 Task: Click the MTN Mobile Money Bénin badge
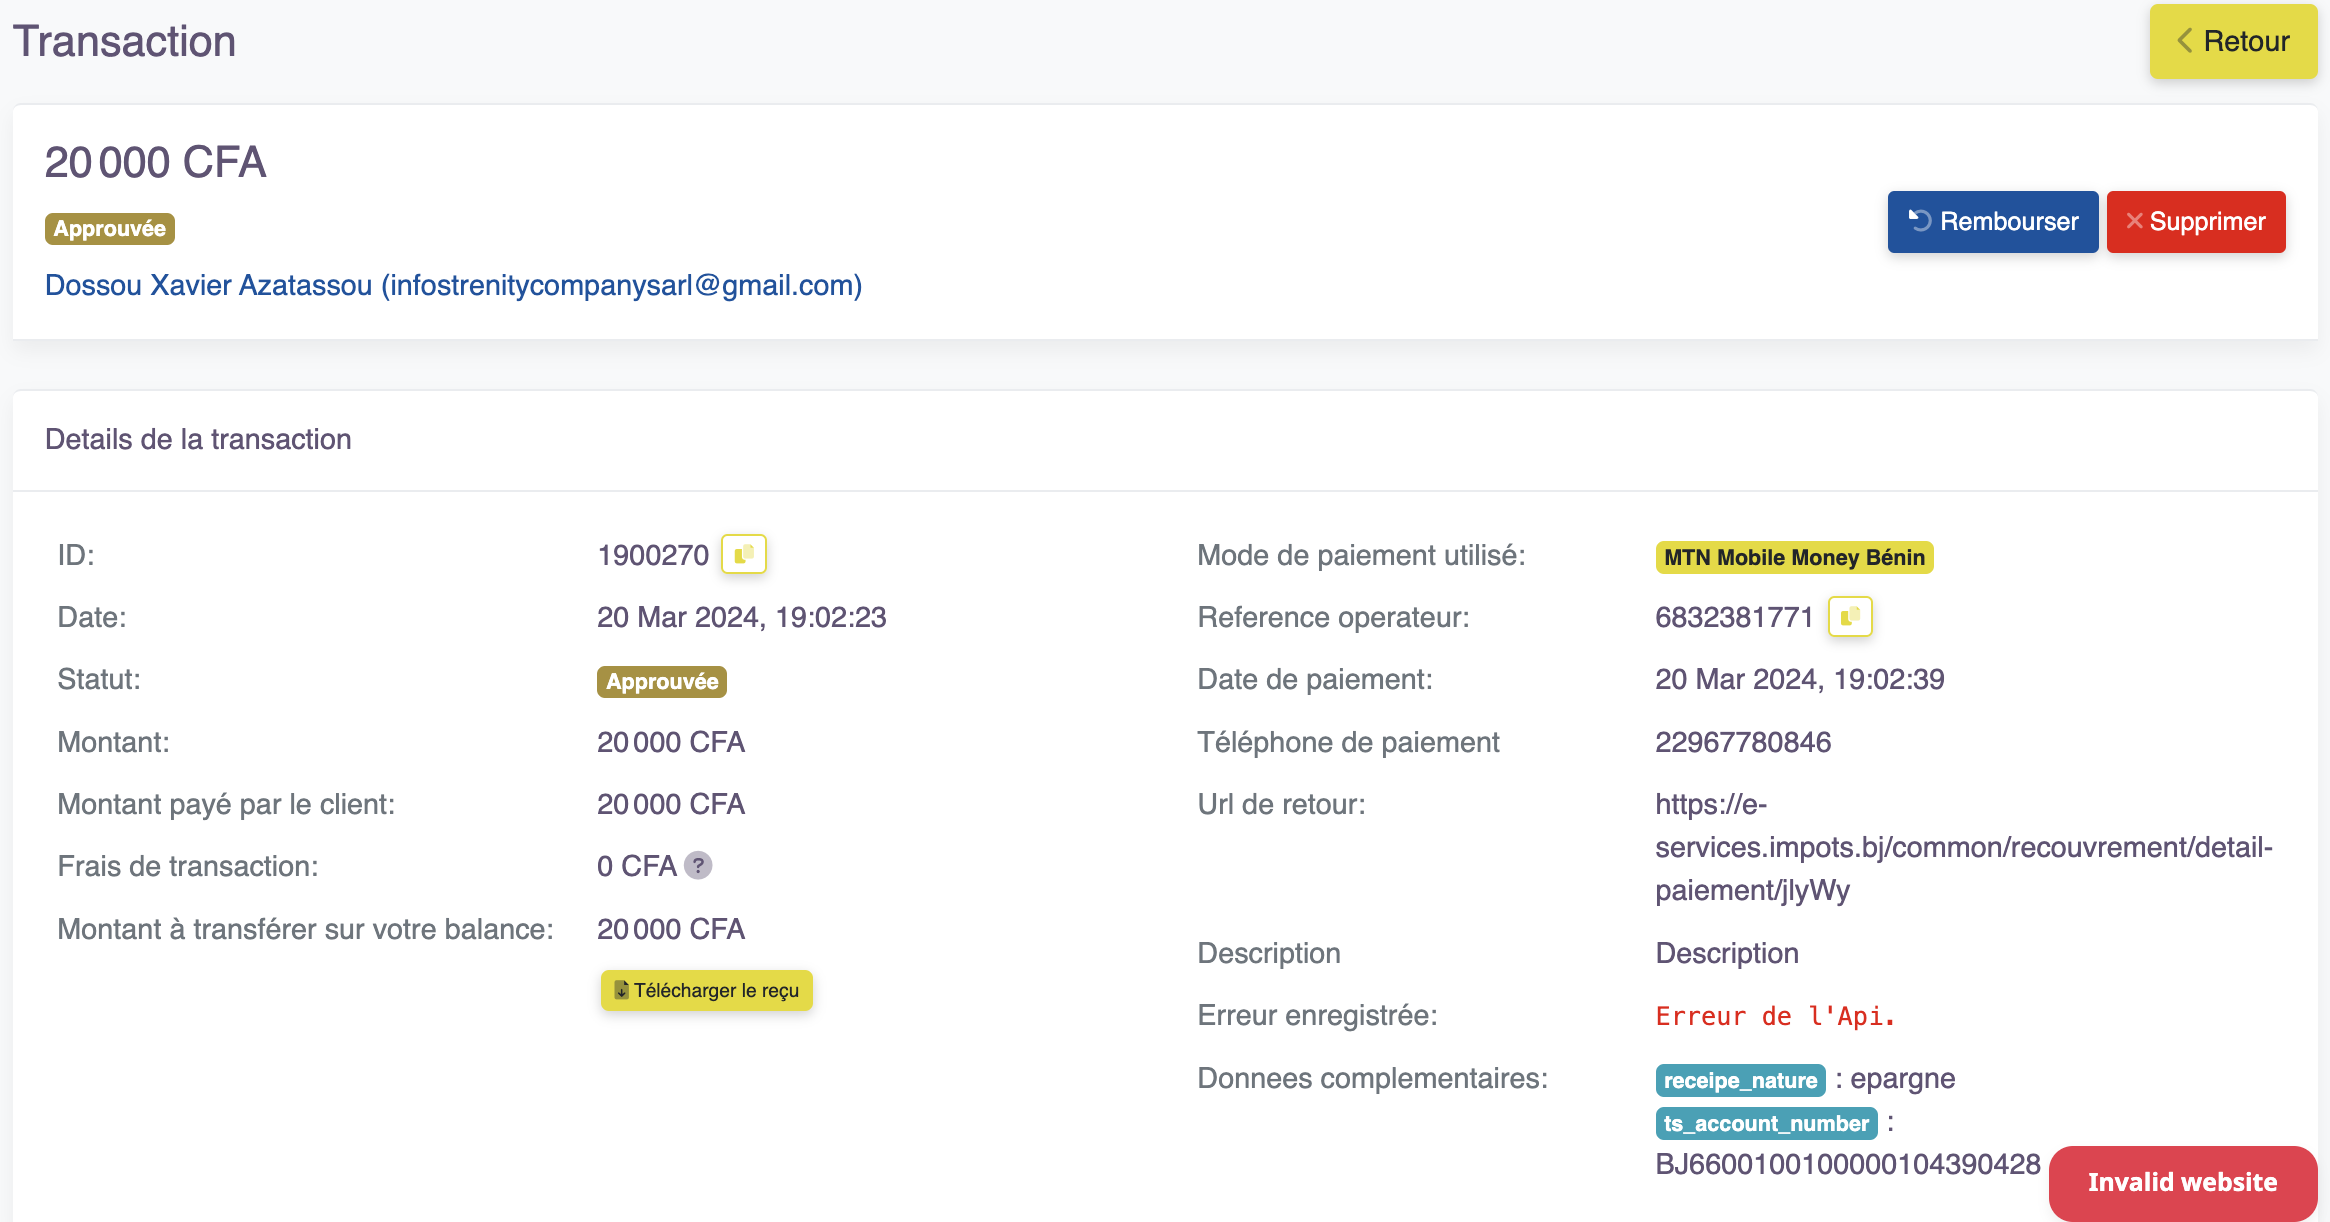pyautogui.click(x=1794, y=557)
